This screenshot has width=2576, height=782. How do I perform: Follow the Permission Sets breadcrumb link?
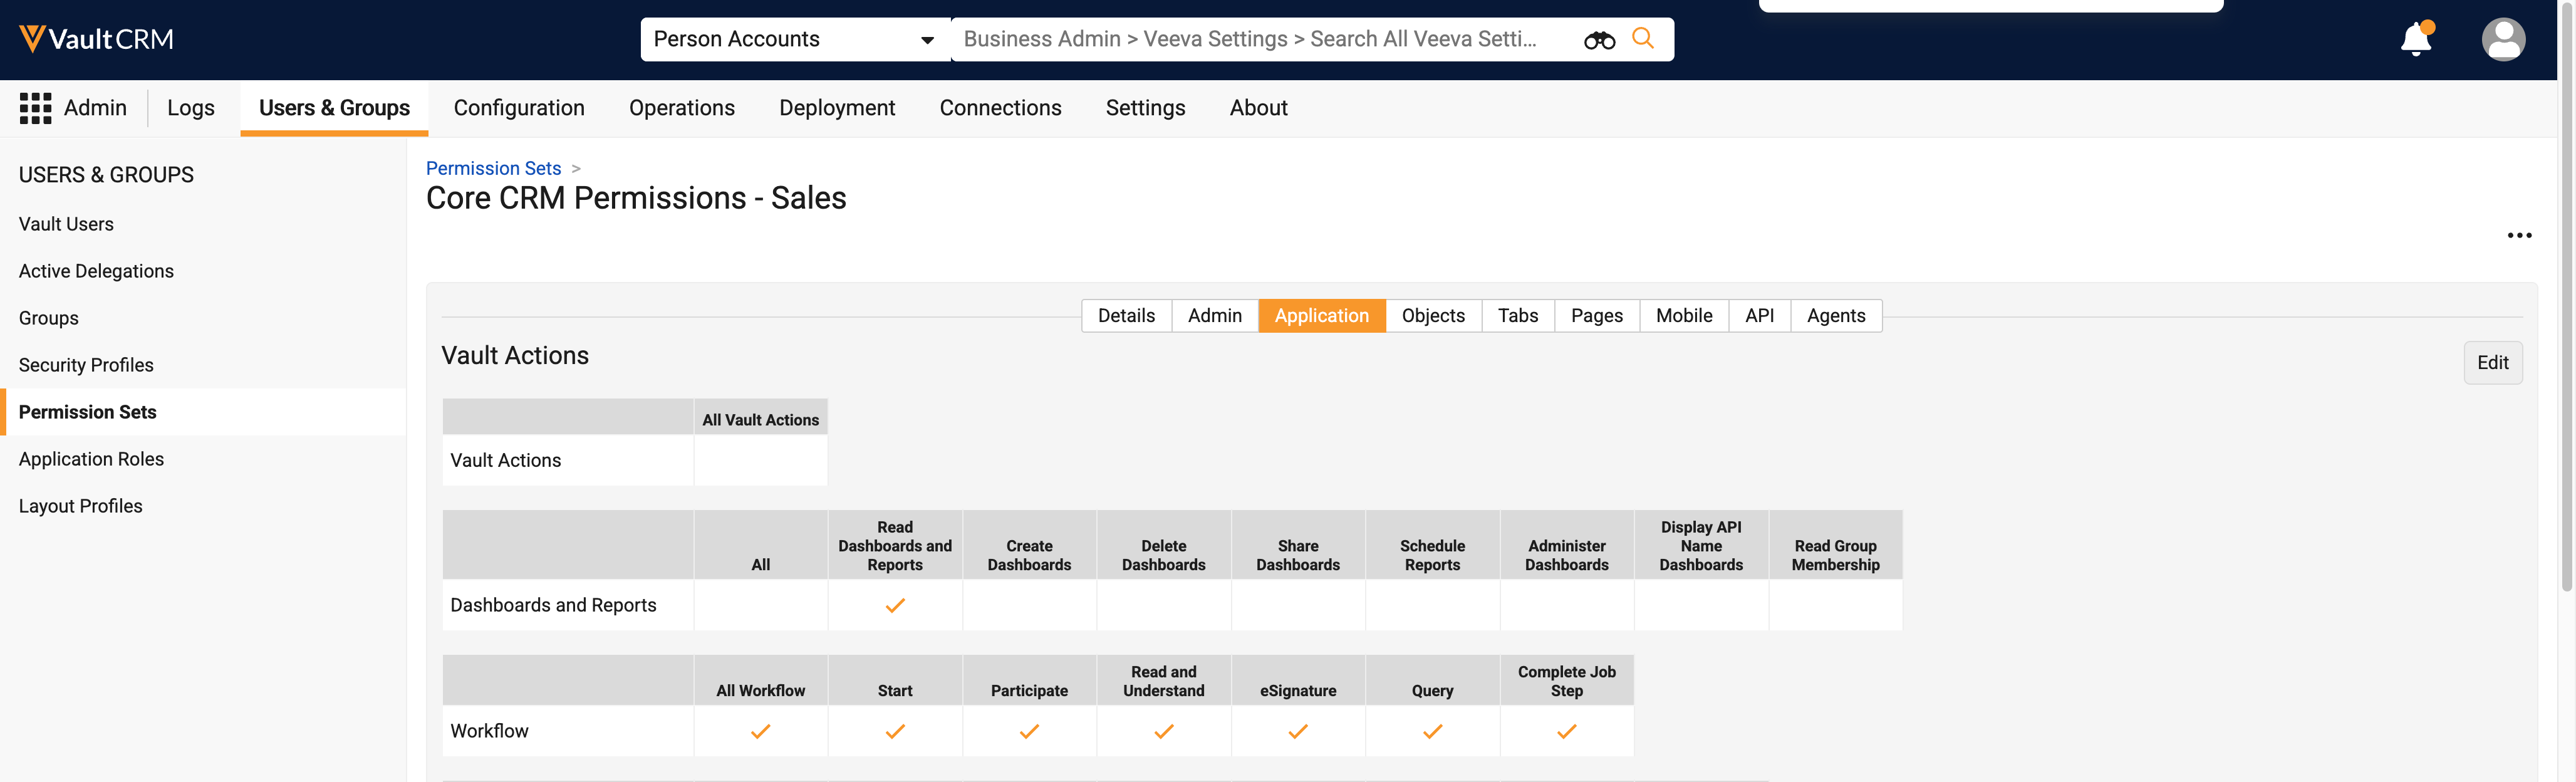493,168
